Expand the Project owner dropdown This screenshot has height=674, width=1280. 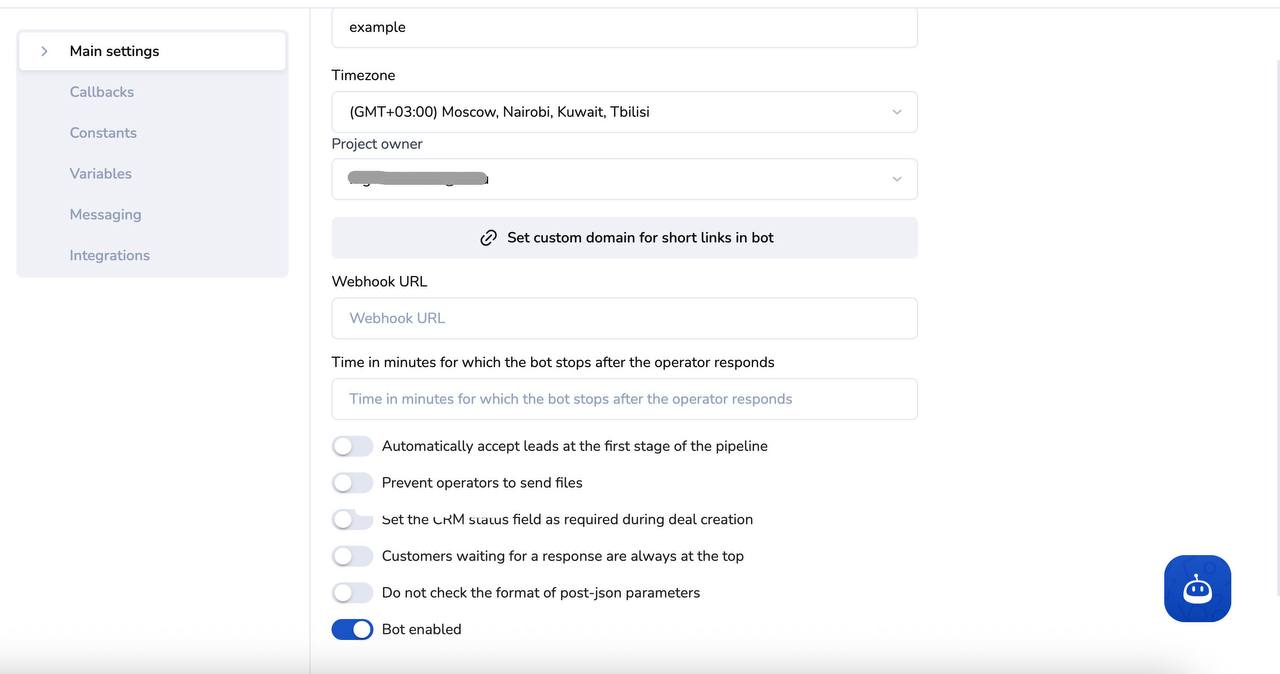pyautogui.click(x=624, y=179)
